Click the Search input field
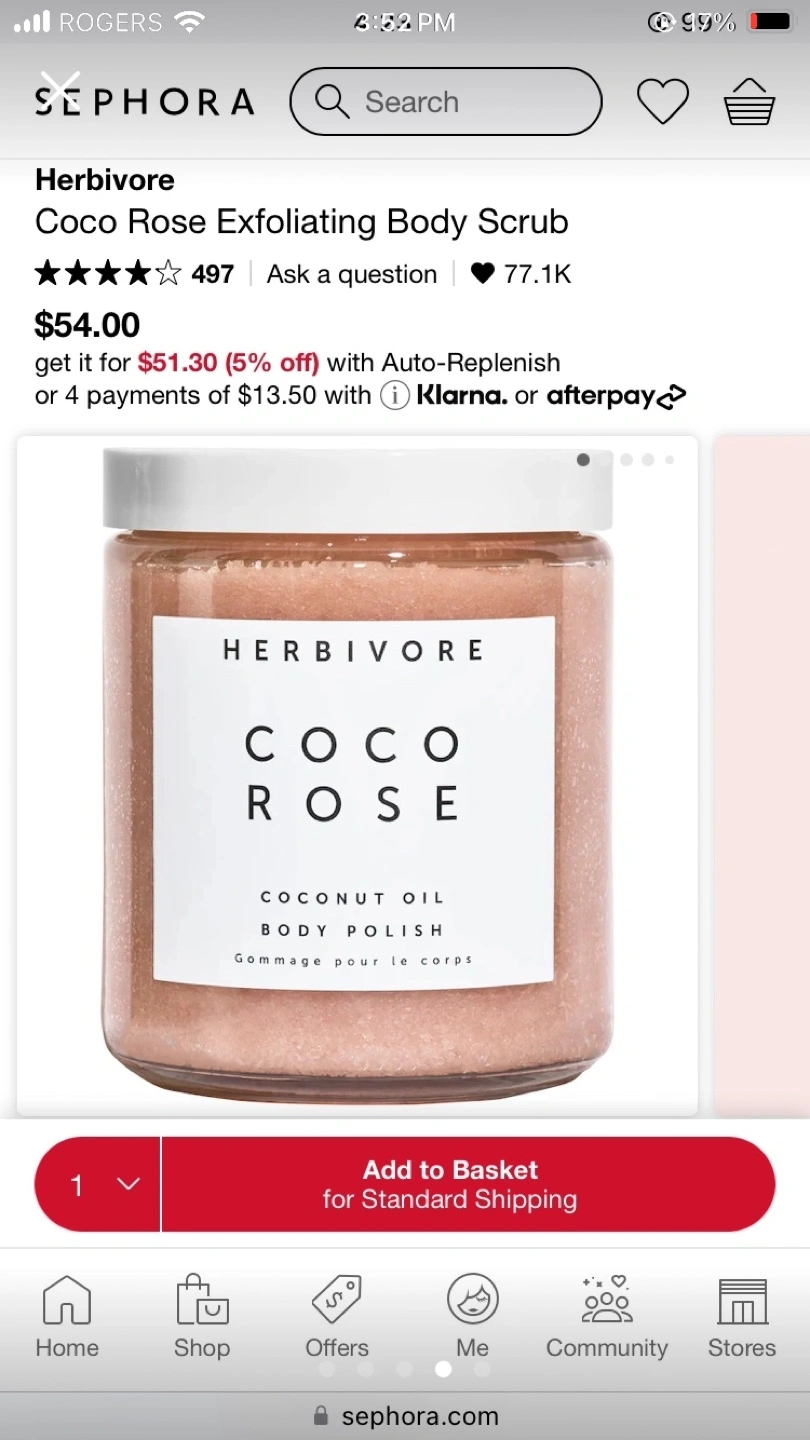 point(446,101)
